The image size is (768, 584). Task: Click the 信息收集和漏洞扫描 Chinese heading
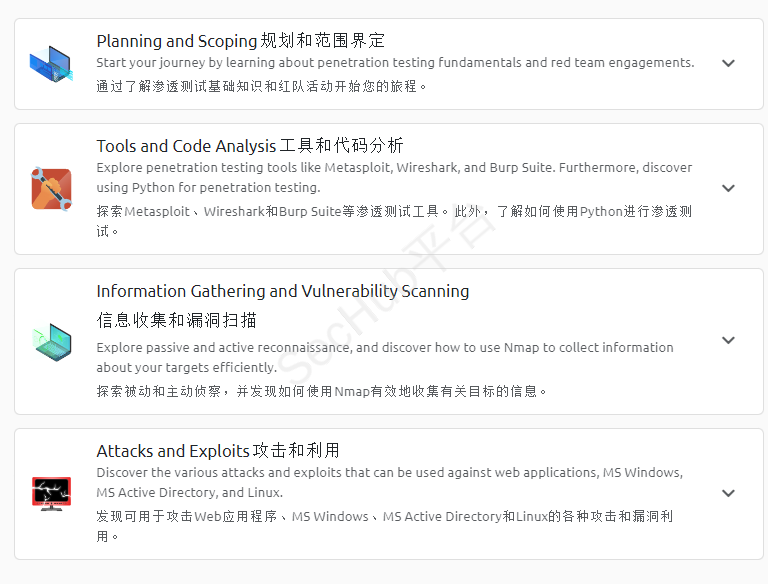tap(176, 320)
